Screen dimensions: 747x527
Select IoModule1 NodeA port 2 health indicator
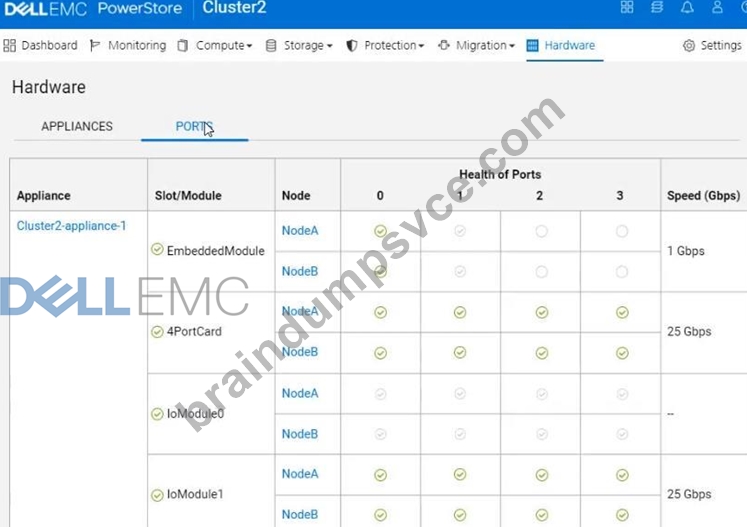541,475
